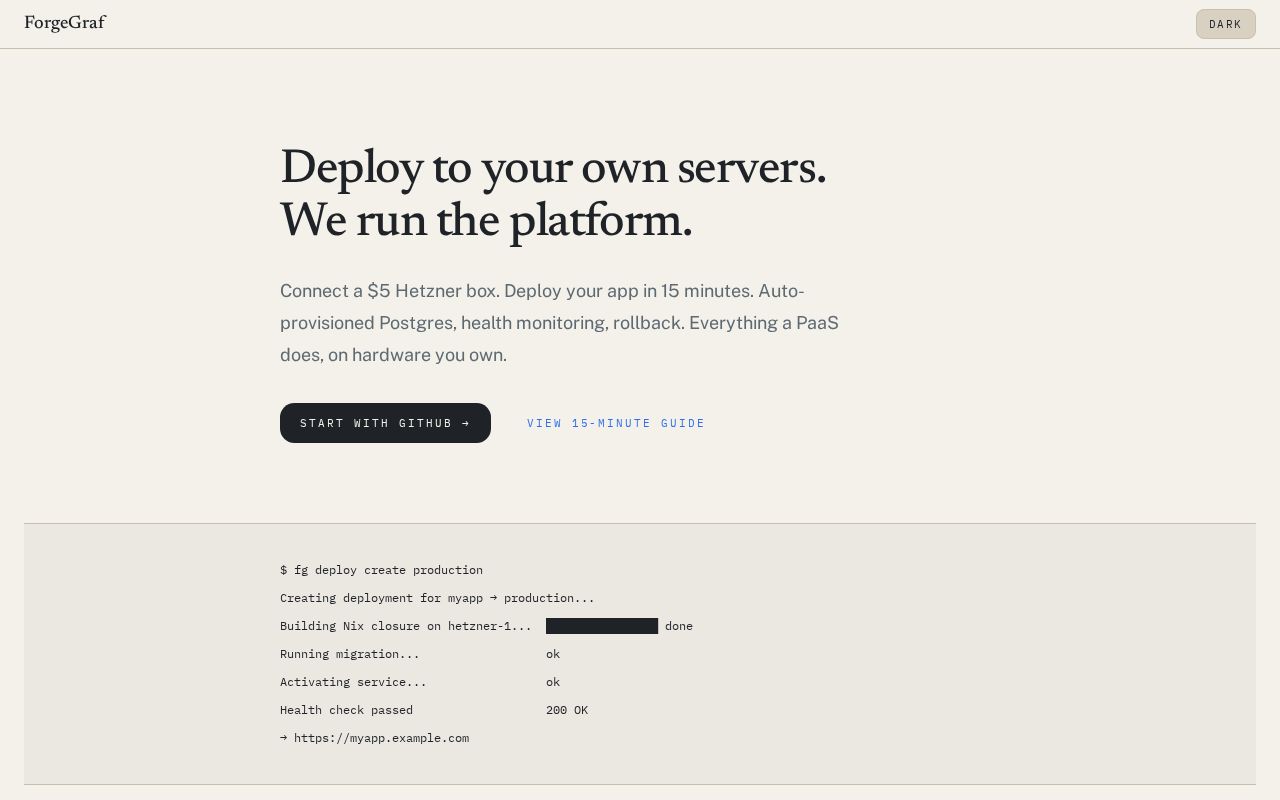Viewport: 1280px width, 800px height.
Task: Start with GitHub button
Action: point(385,423)
